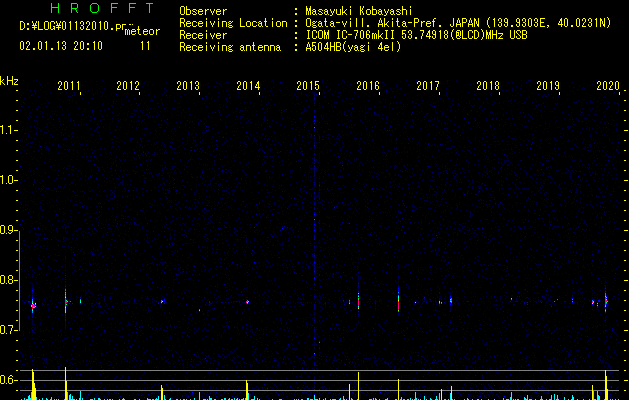Click the 2015 time axis label

(x=308, y=85)
